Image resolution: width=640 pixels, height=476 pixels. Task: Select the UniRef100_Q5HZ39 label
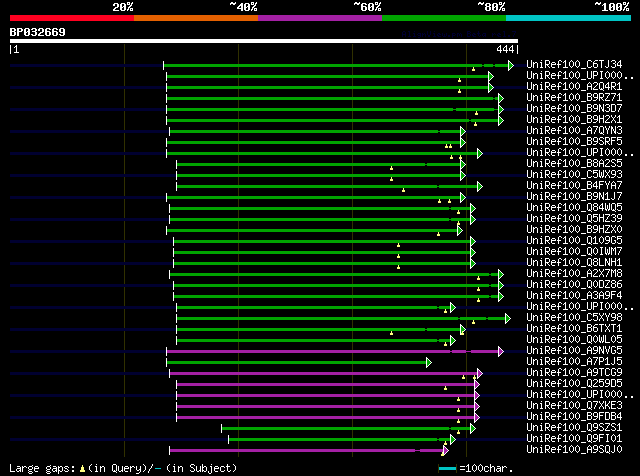[x=574, y=218]
